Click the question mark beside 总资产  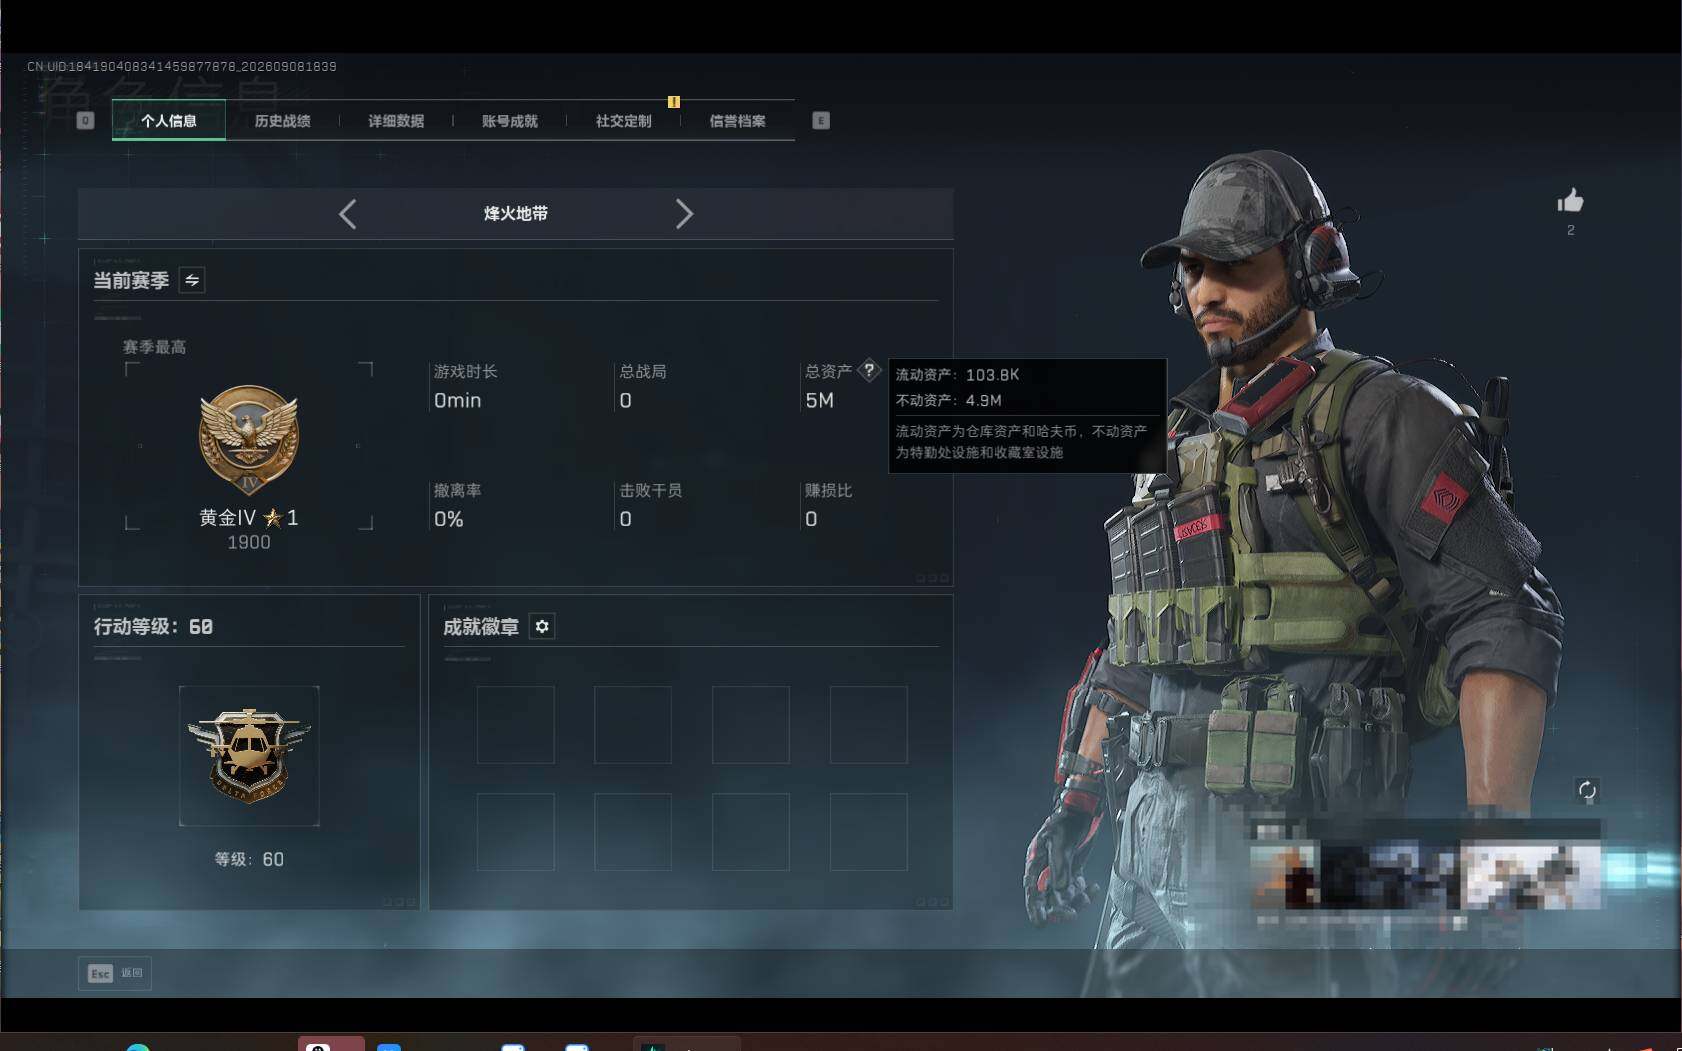(870, 370)
